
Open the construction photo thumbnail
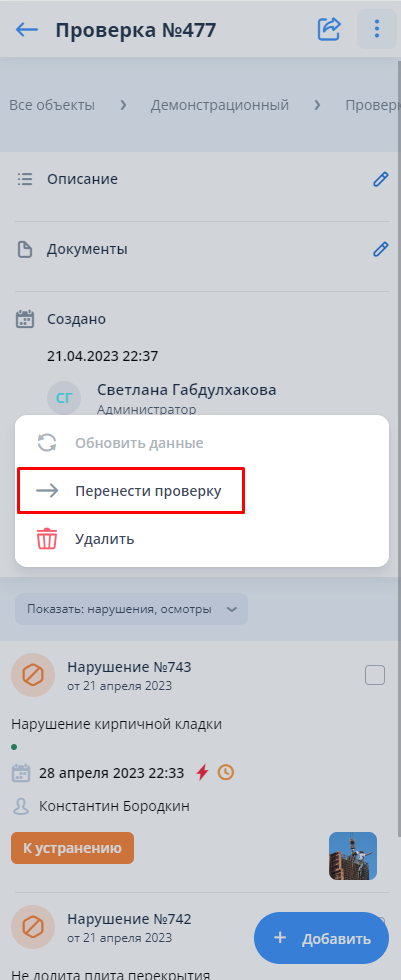click(x=353, y=856)
